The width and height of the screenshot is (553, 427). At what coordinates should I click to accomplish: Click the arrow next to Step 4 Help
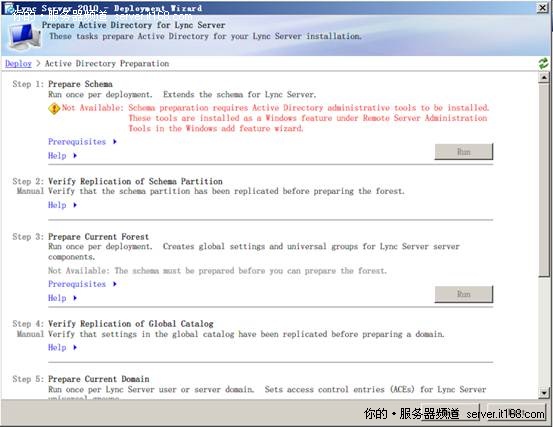(75, 348)
